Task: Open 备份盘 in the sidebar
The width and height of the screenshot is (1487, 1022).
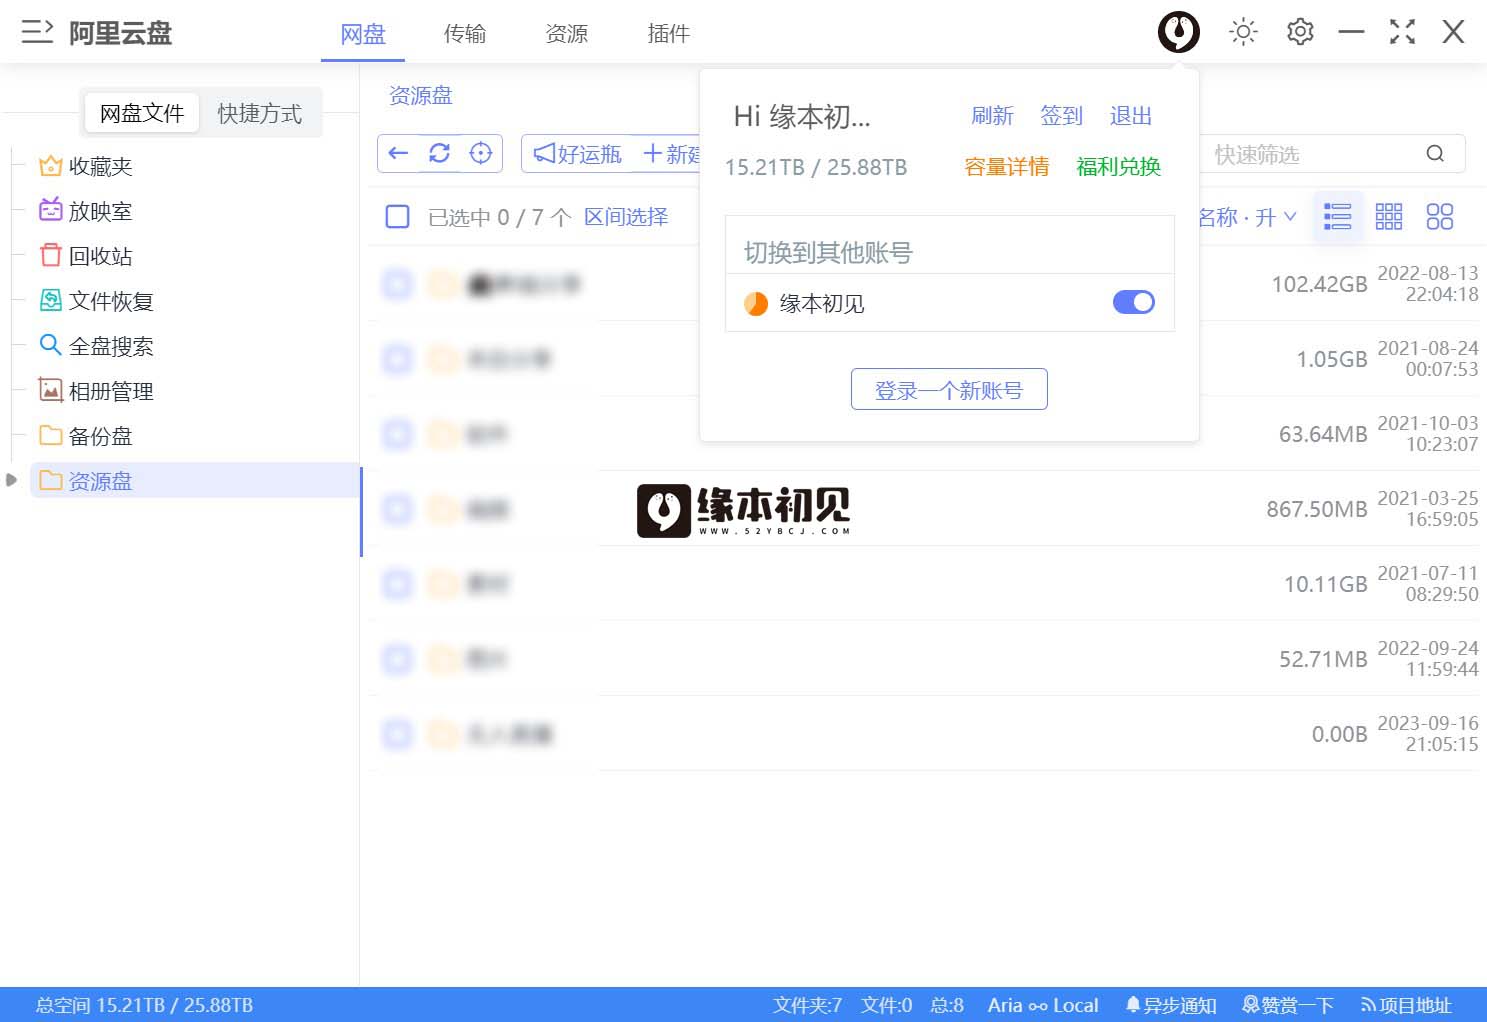Action: click(85, 436)
